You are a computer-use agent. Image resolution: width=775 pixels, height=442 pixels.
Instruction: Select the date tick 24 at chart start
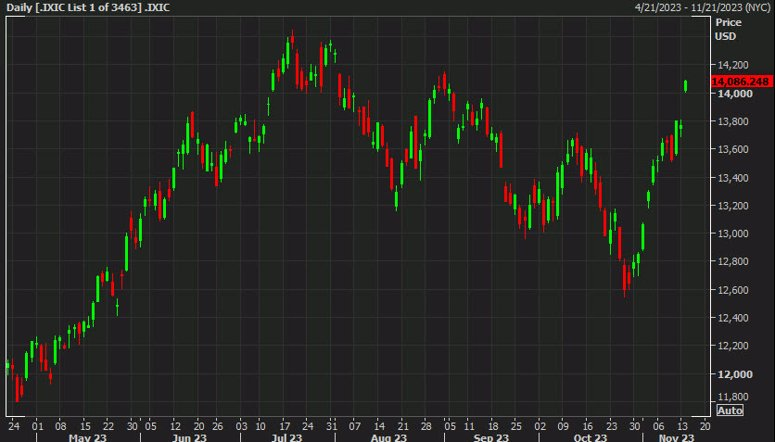[x=14, y=426]
